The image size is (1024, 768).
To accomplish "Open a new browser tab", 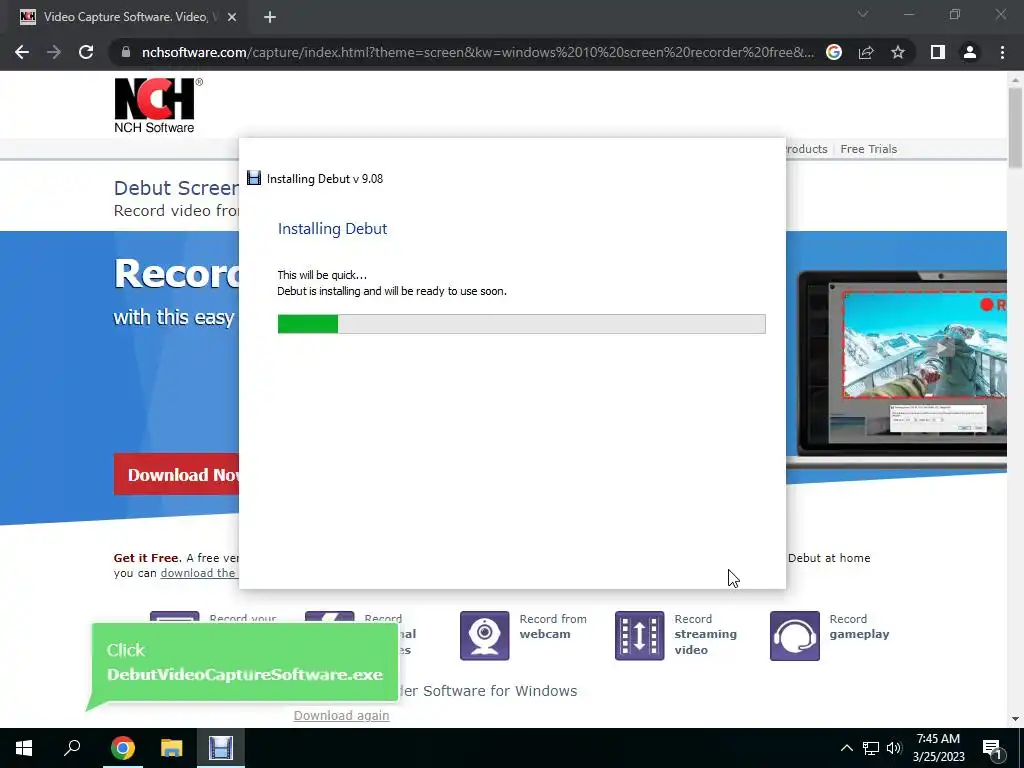I will 270,17.
